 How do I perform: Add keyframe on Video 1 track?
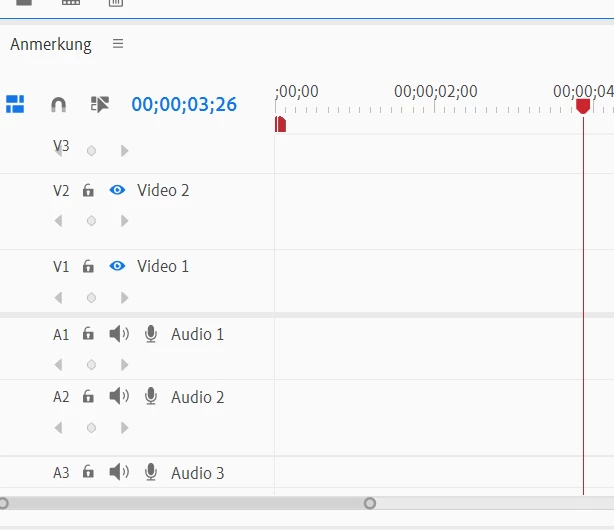(91, 298)
